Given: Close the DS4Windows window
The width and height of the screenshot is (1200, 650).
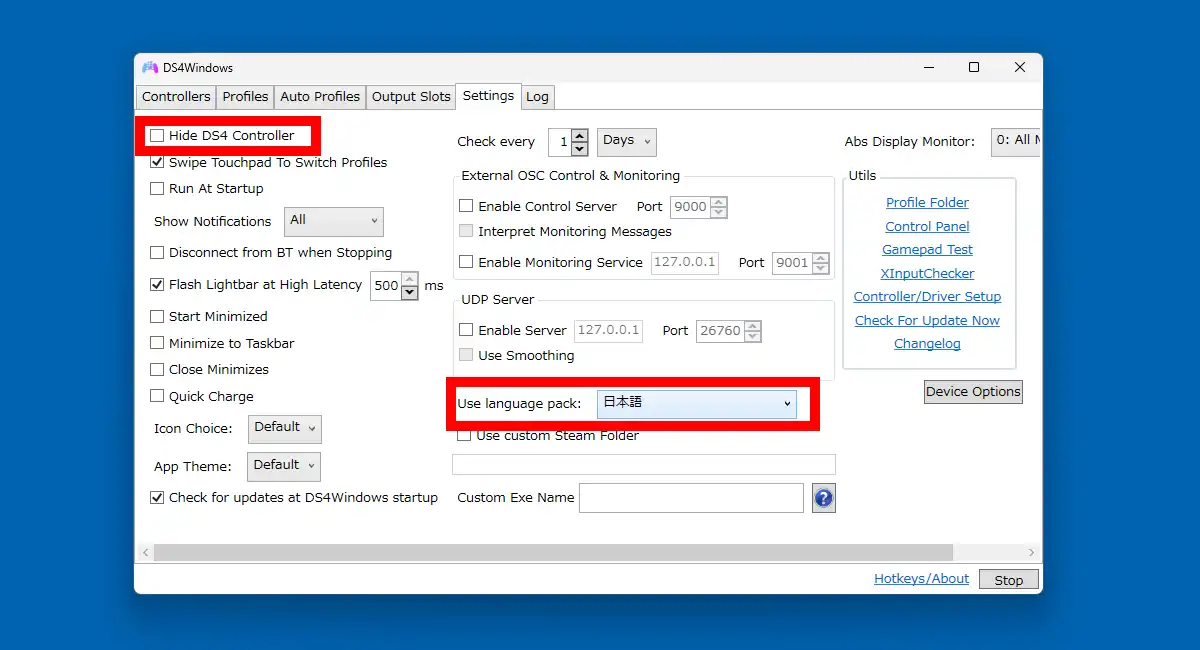Looking at the screenshot, I should coord(1019,68).
